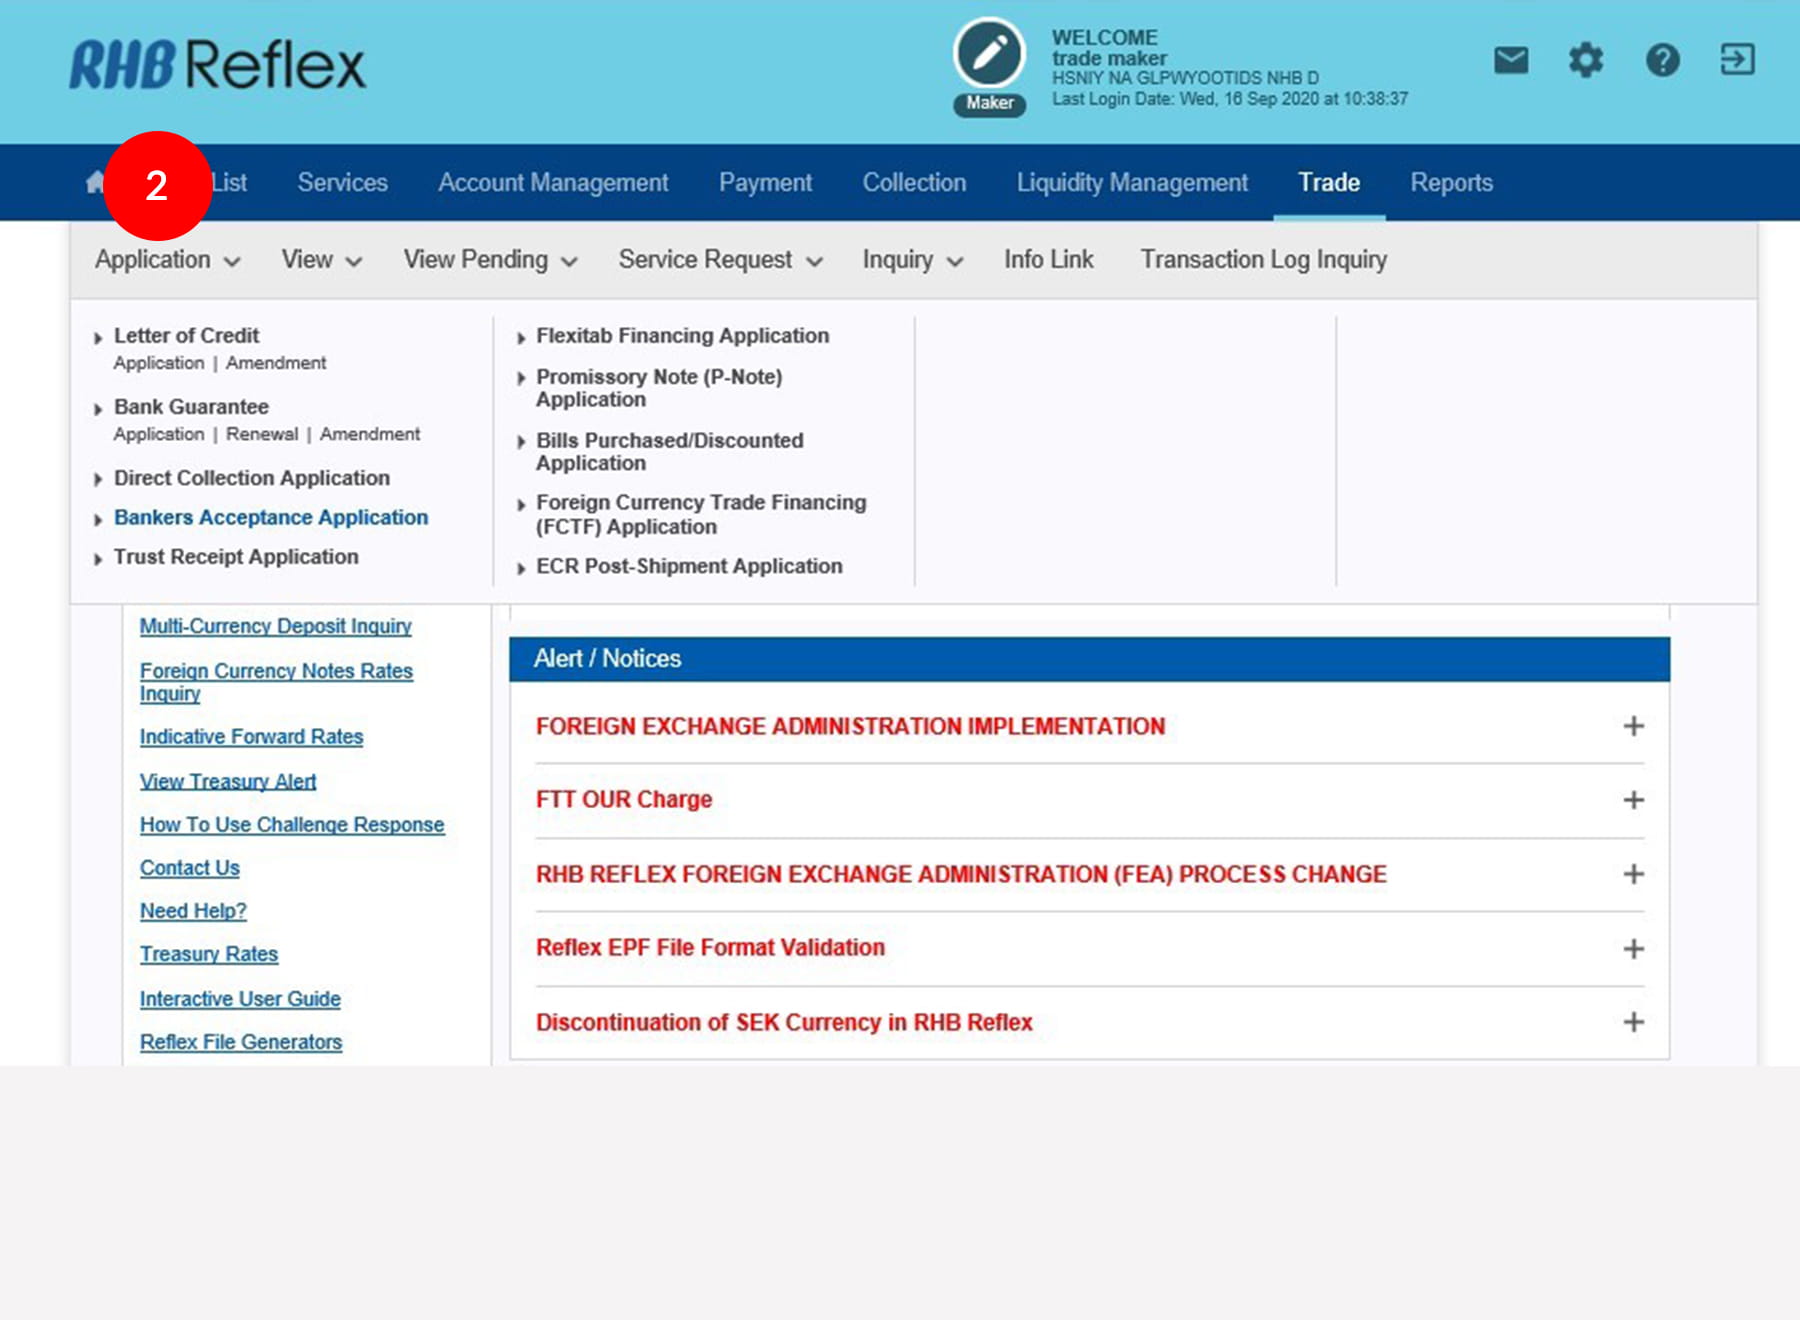The height and width of the screenshot is (1320, 1800).
Task: Expand the FTT OUR Charge notice
Action: point(1633,800)
